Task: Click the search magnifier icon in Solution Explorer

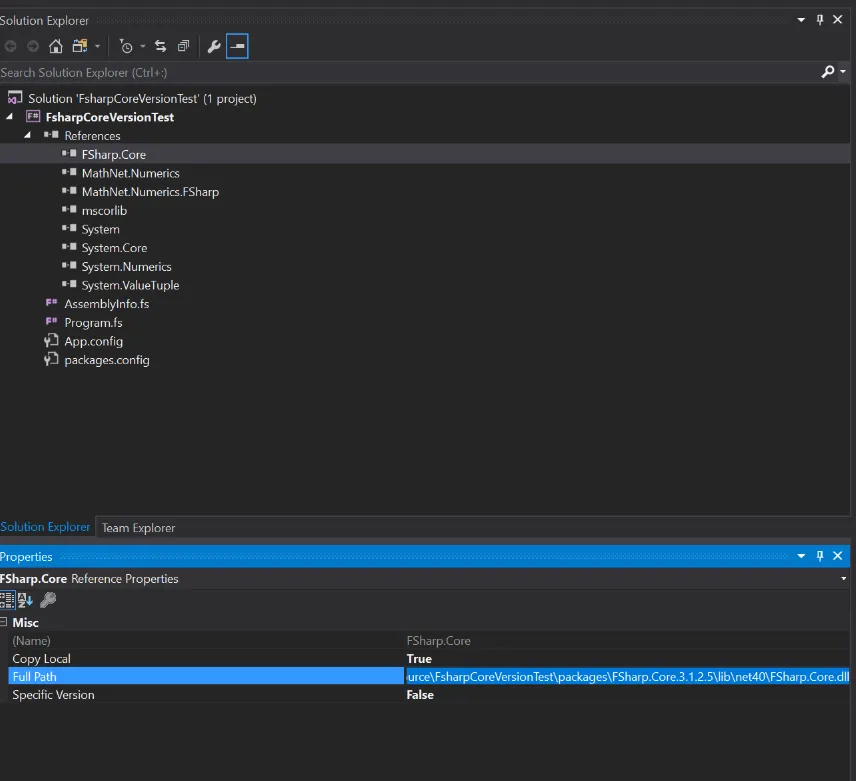Action: click(827, 72)
